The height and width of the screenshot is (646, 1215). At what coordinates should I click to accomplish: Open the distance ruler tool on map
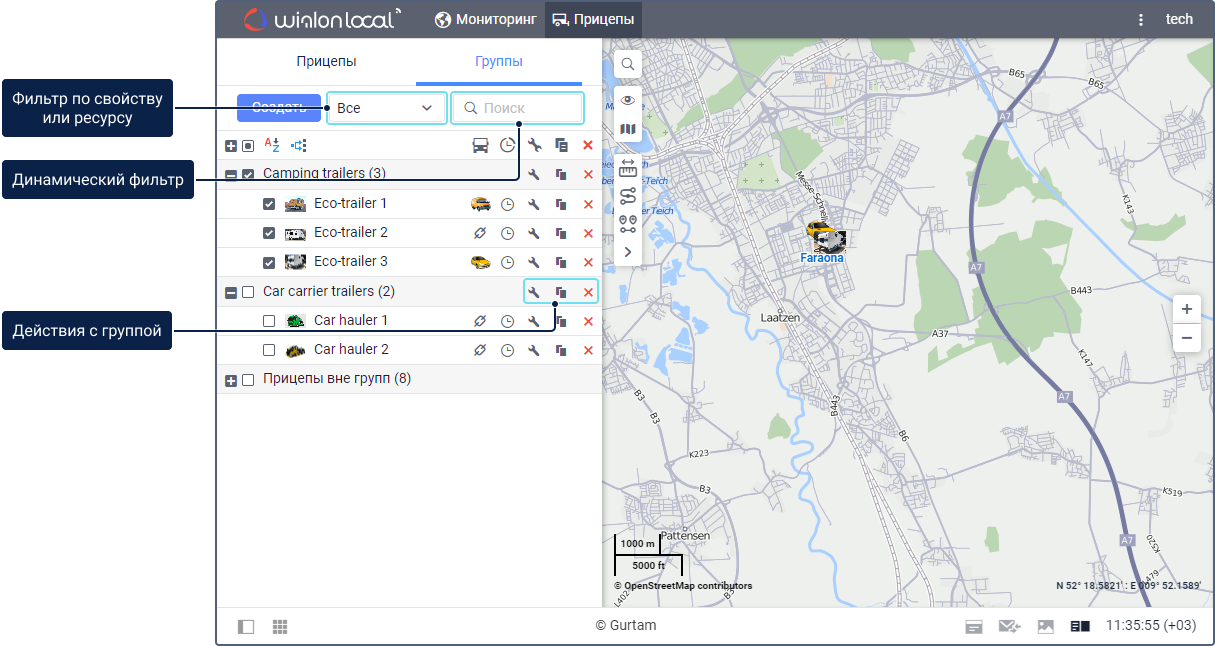(628, 168)
